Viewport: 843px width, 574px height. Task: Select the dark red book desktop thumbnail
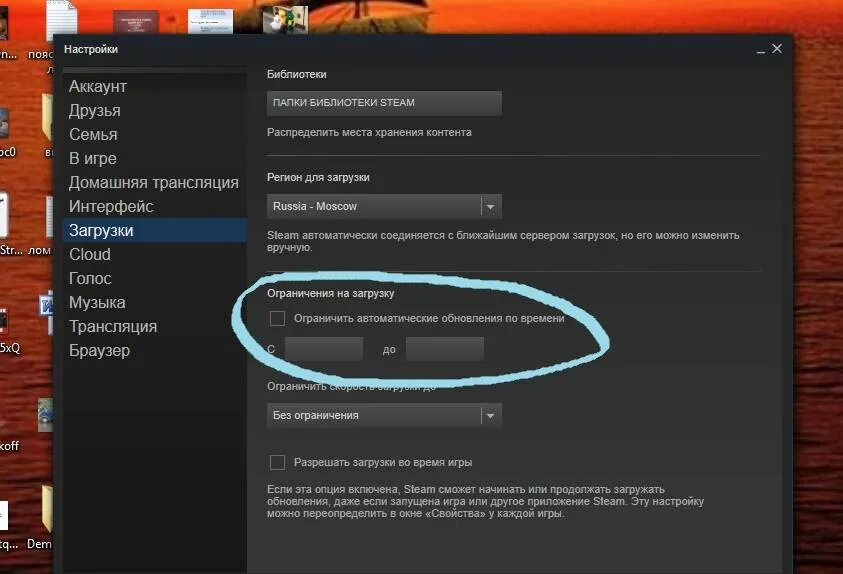pyautogui.click(x=135, y=22)
